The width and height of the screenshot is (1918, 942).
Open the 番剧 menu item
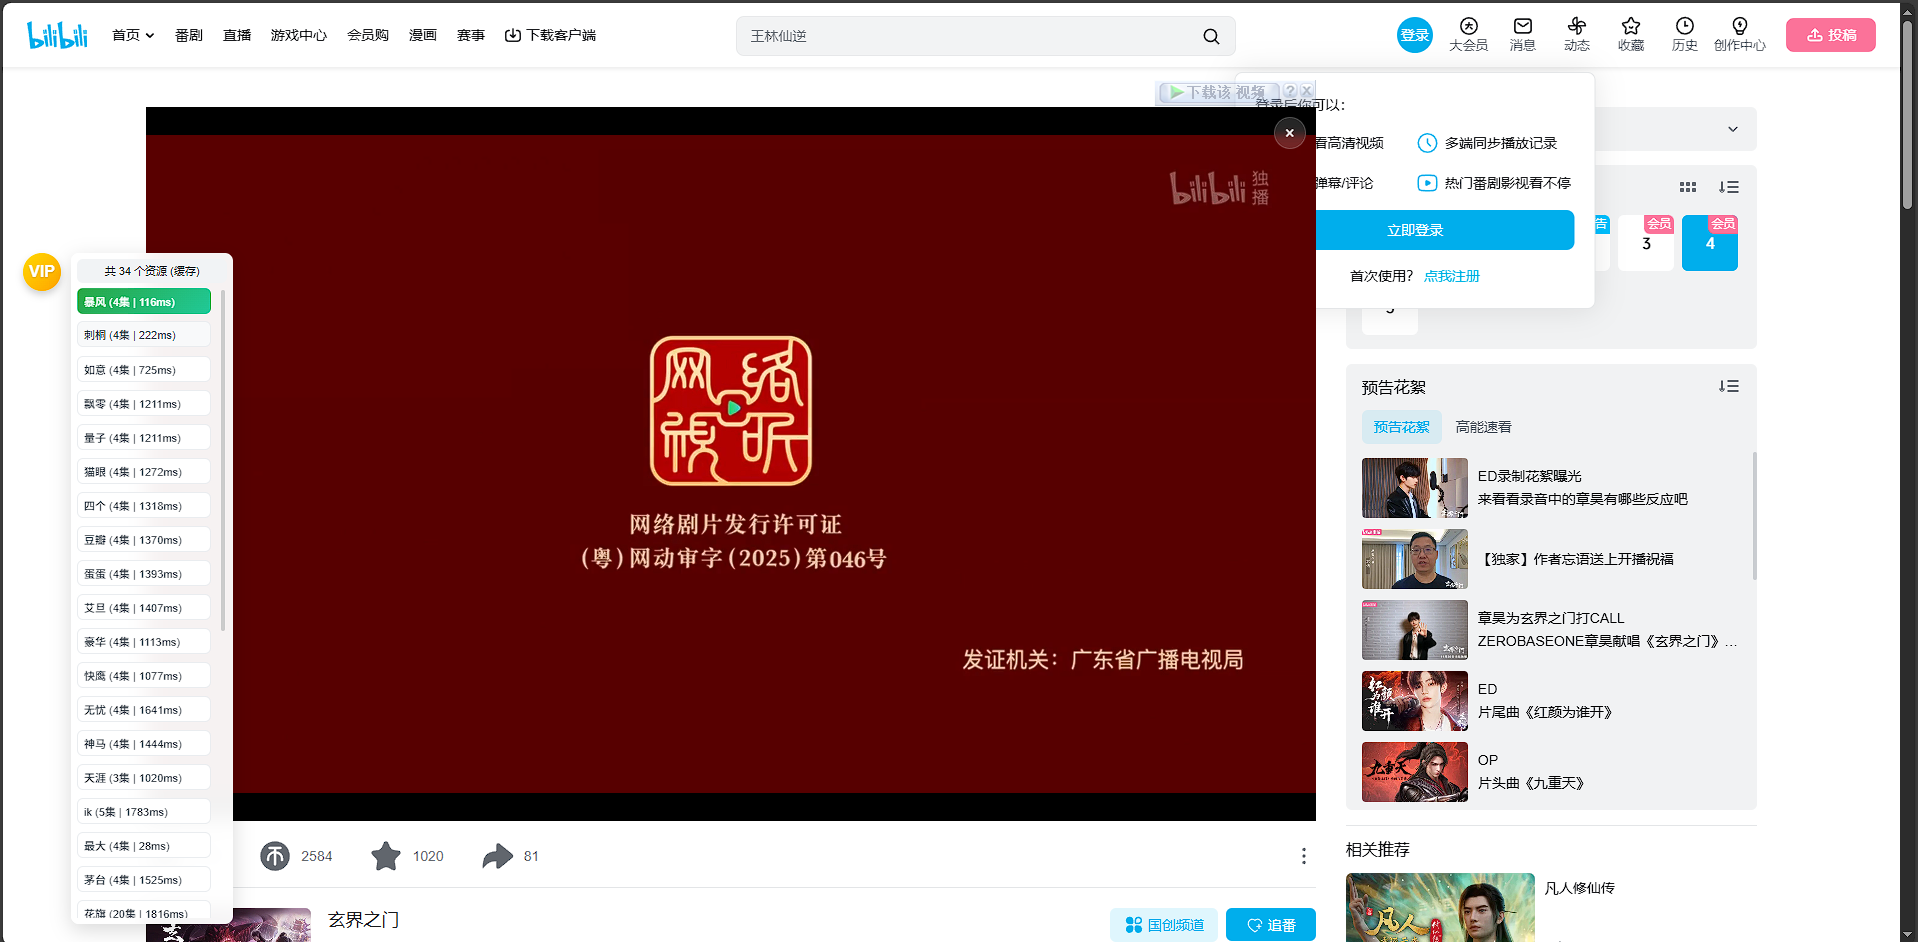(x=188, y=34)
